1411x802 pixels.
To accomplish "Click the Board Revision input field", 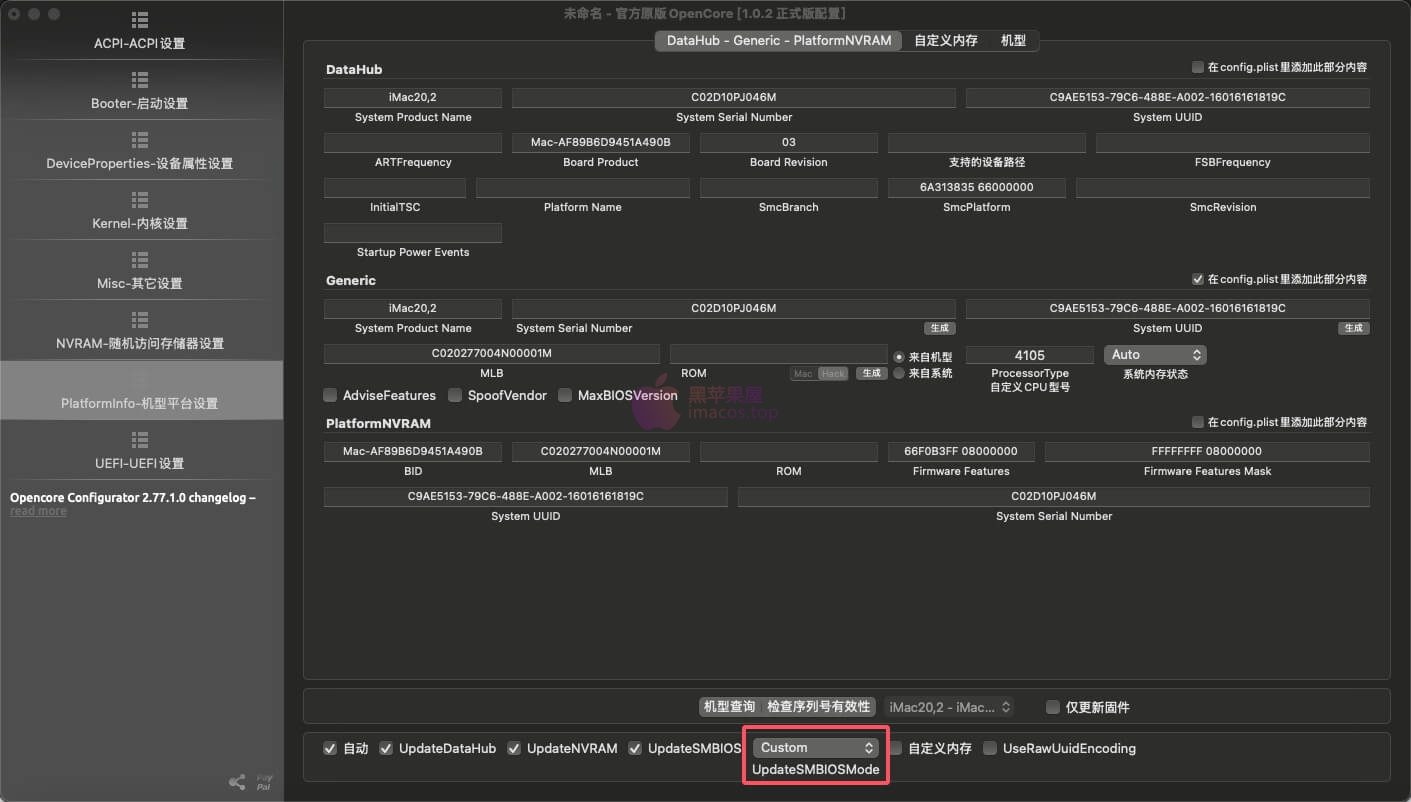I will (789, 143).
